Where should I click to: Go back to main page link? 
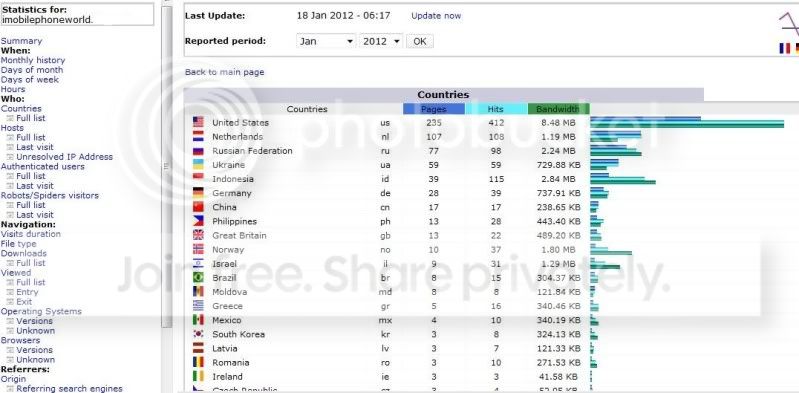click(225, 72)
